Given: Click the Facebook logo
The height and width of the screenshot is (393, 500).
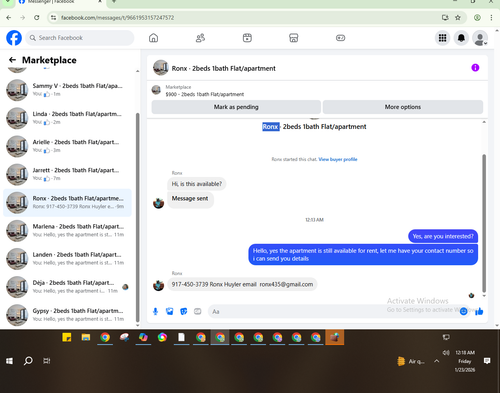Looking at the screenshot, I should click(x=14, y=38).
